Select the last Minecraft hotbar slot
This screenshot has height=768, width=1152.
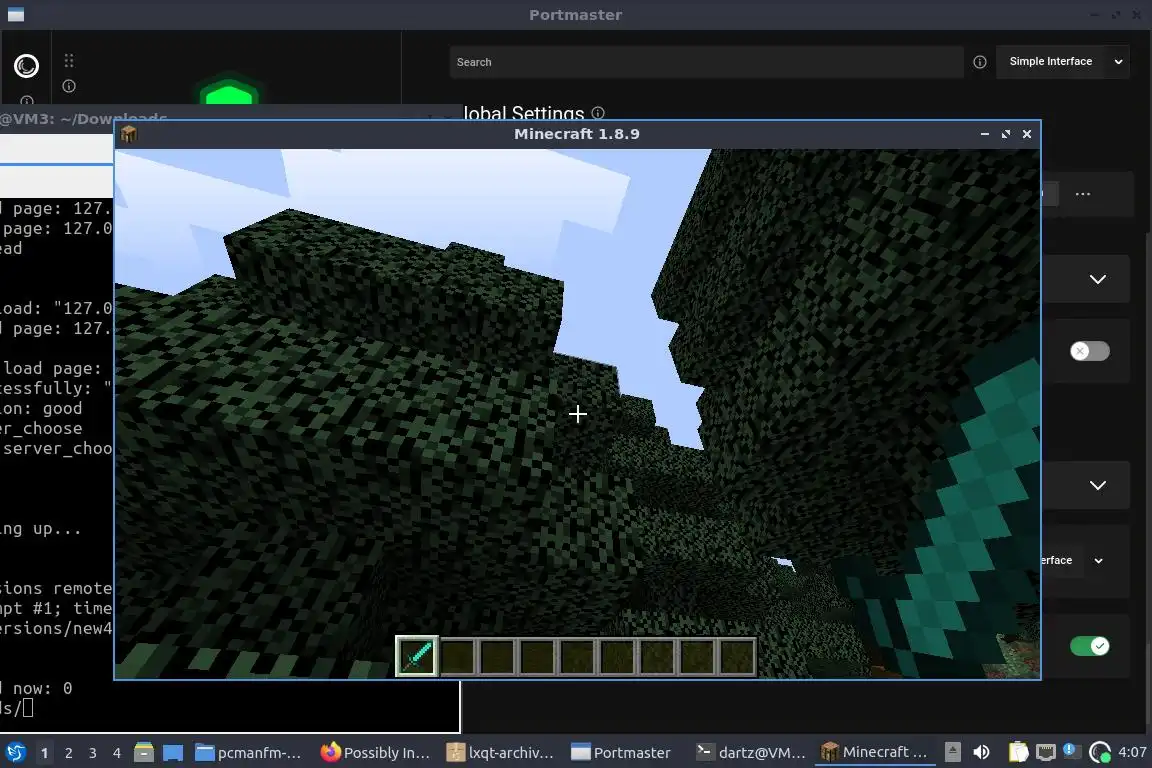(737, 656)
